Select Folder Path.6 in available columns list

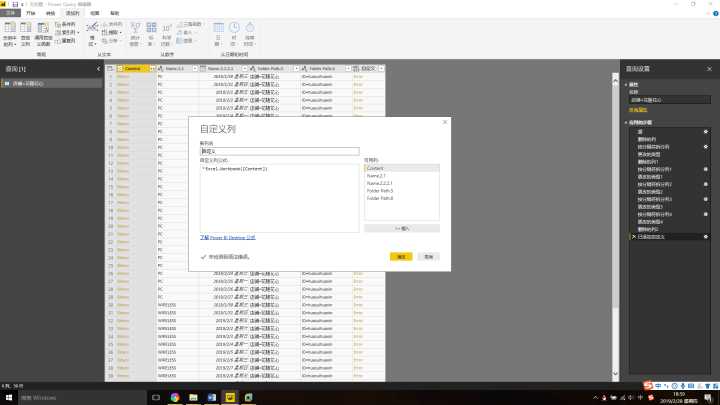[x=402, y=198]
